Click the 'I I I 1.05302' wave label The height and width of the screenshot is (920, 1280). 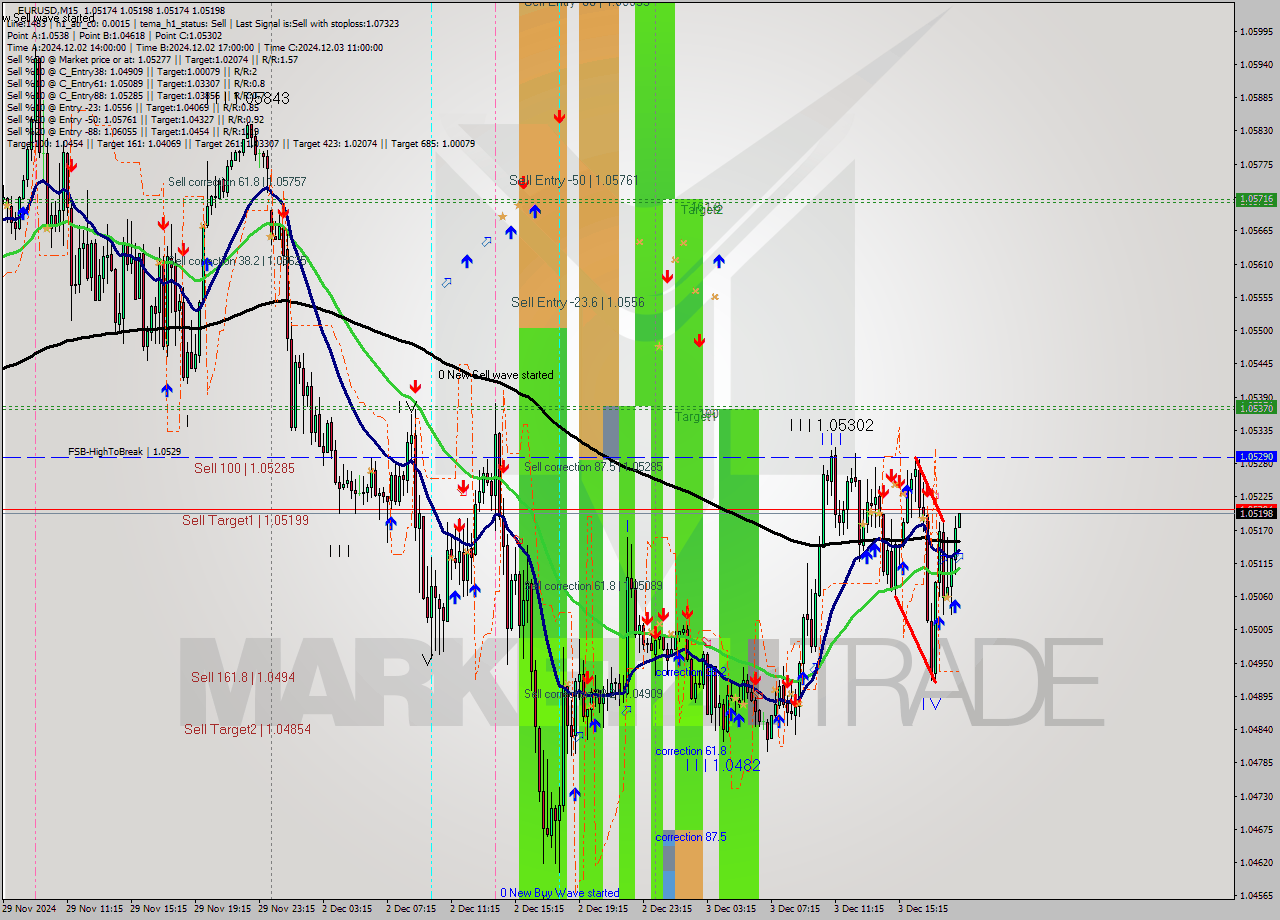832,425
